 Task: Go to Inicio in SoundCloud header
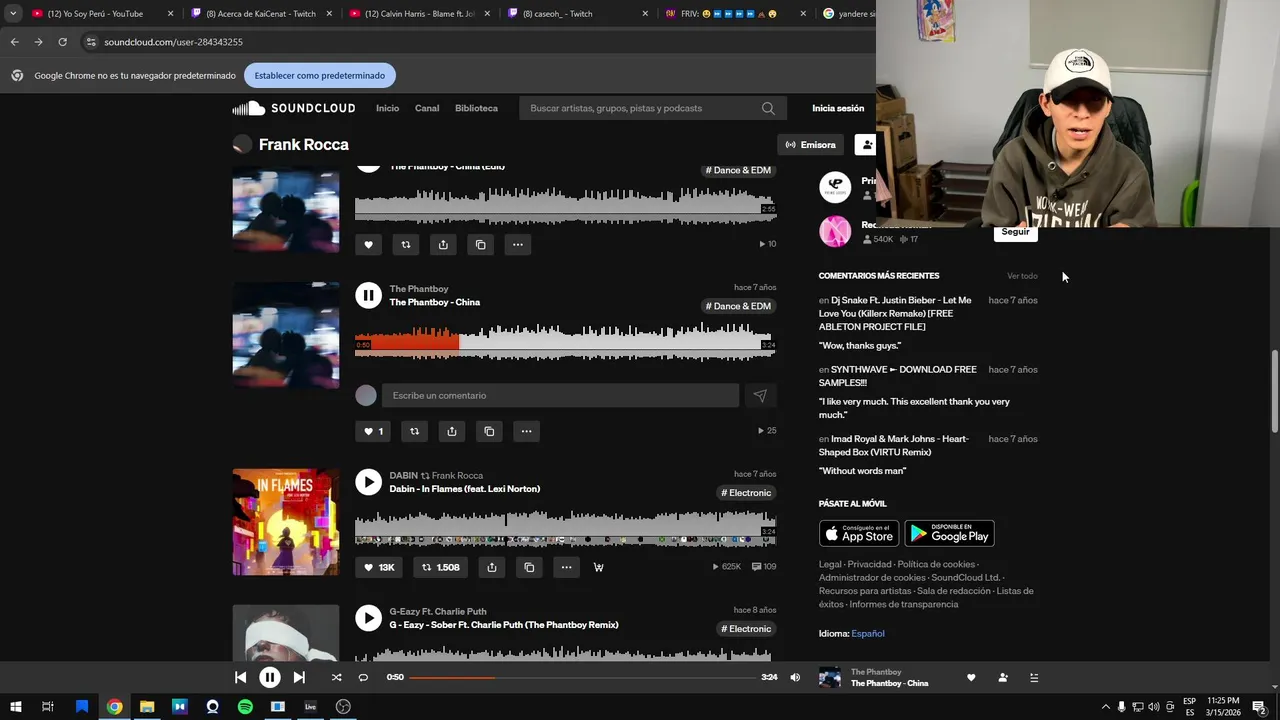tap(387, 108)
